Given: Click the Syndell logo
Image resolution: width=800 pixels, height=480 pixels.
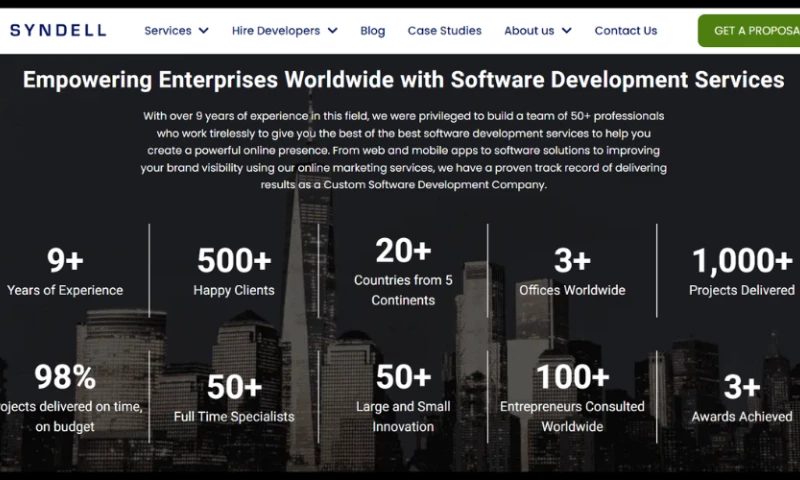Looking at the screenshot, I should [x=57, y=30].
